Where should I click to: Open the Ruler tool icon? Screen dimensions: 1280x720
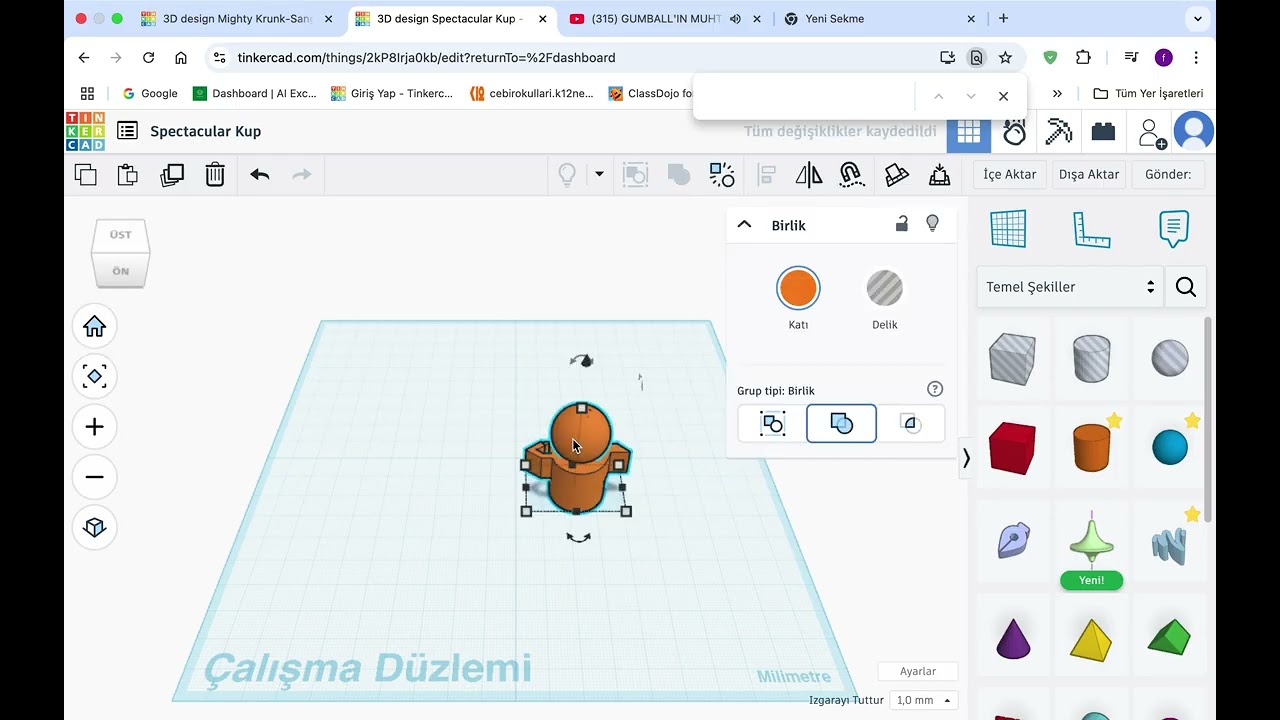(1091, 229)
